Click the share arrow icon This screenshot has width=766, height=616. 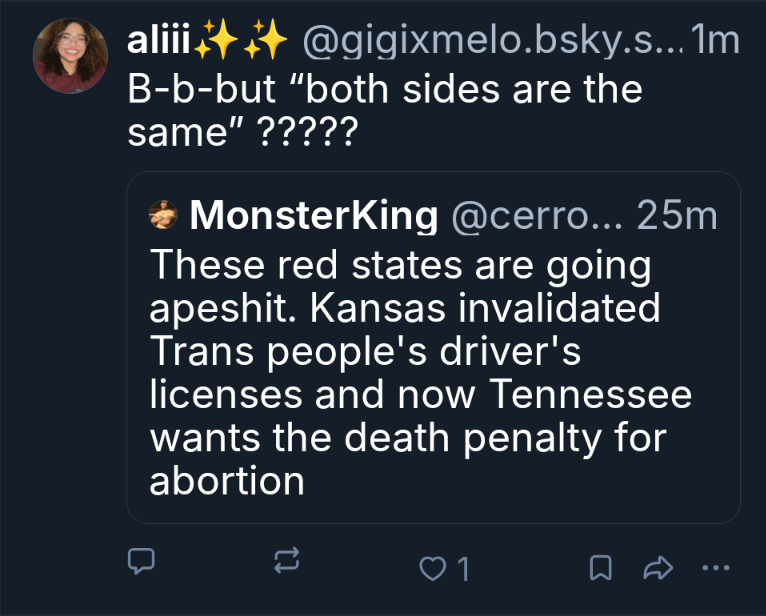tap(657, 568)
